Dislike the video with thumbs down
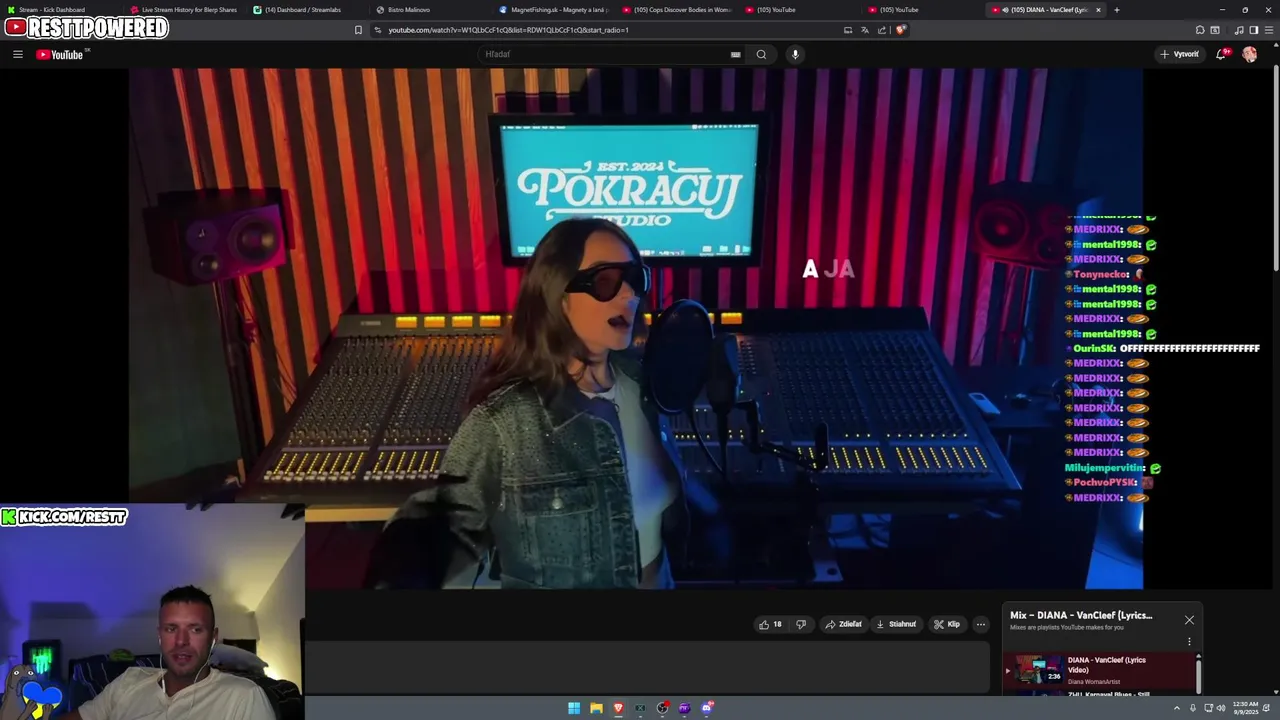This screenshot has height=720, width=1280. pyautogui.click(x=800, y=624)
